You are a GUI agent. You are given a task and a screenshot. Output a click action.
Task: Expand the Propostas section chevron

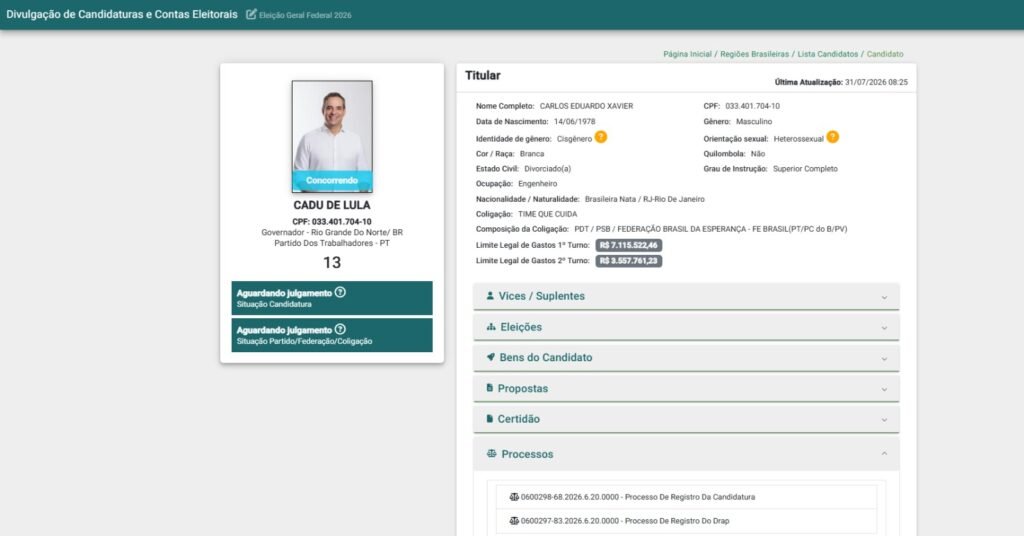pos(884,389)
